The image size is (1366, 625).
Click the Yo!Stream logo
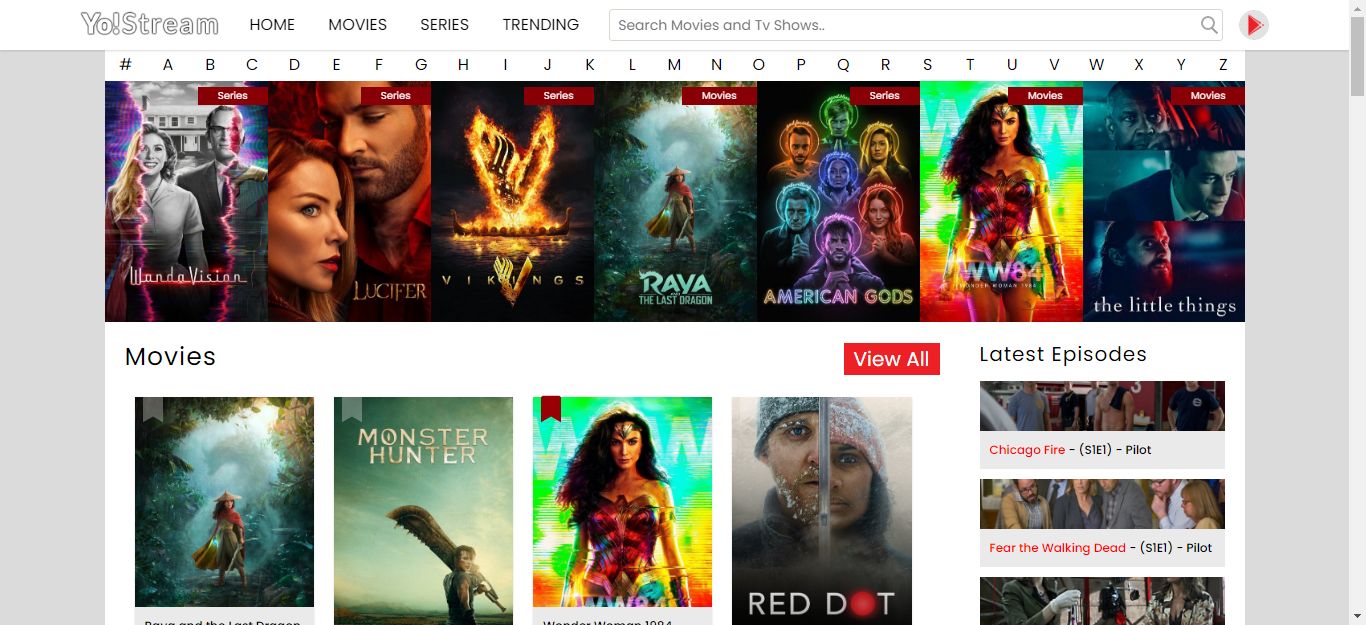tap(150, 24)
